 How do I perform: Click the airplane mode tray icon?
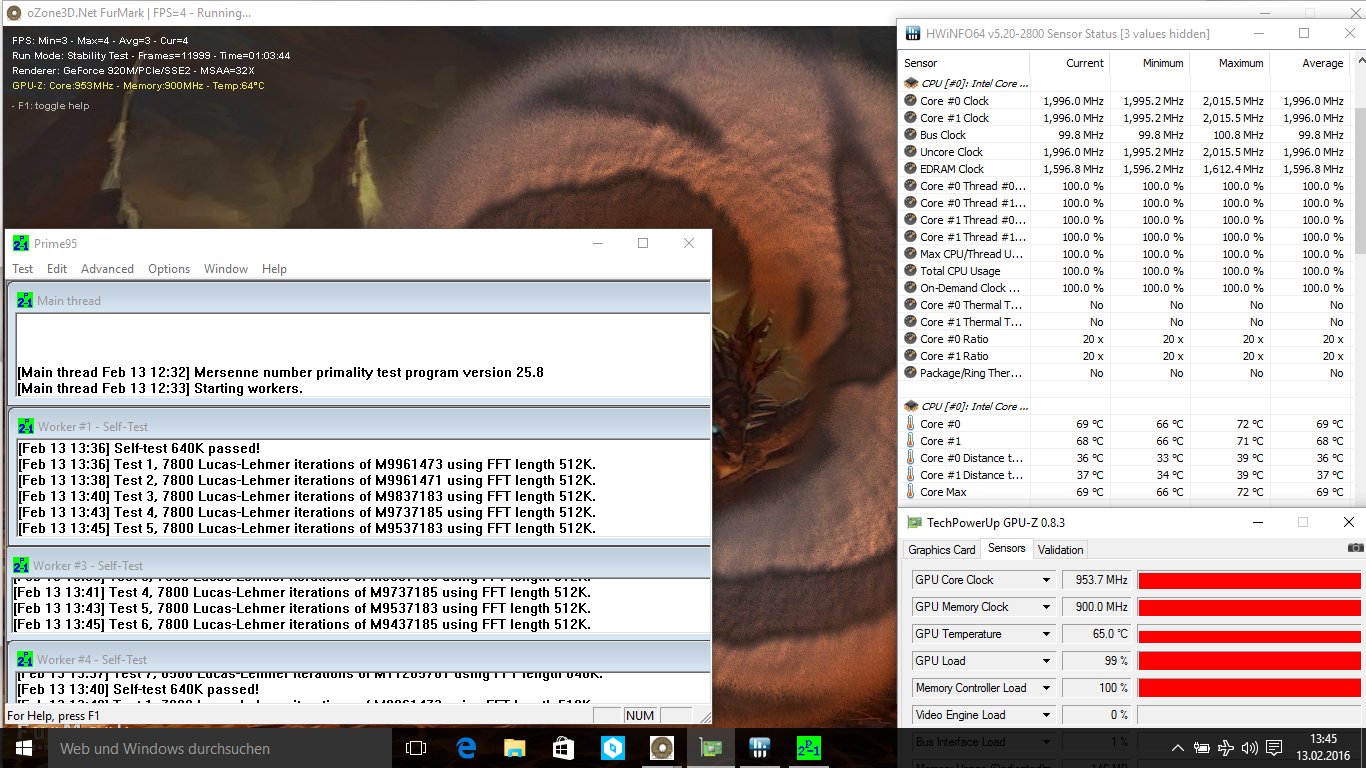[1228, 748]
